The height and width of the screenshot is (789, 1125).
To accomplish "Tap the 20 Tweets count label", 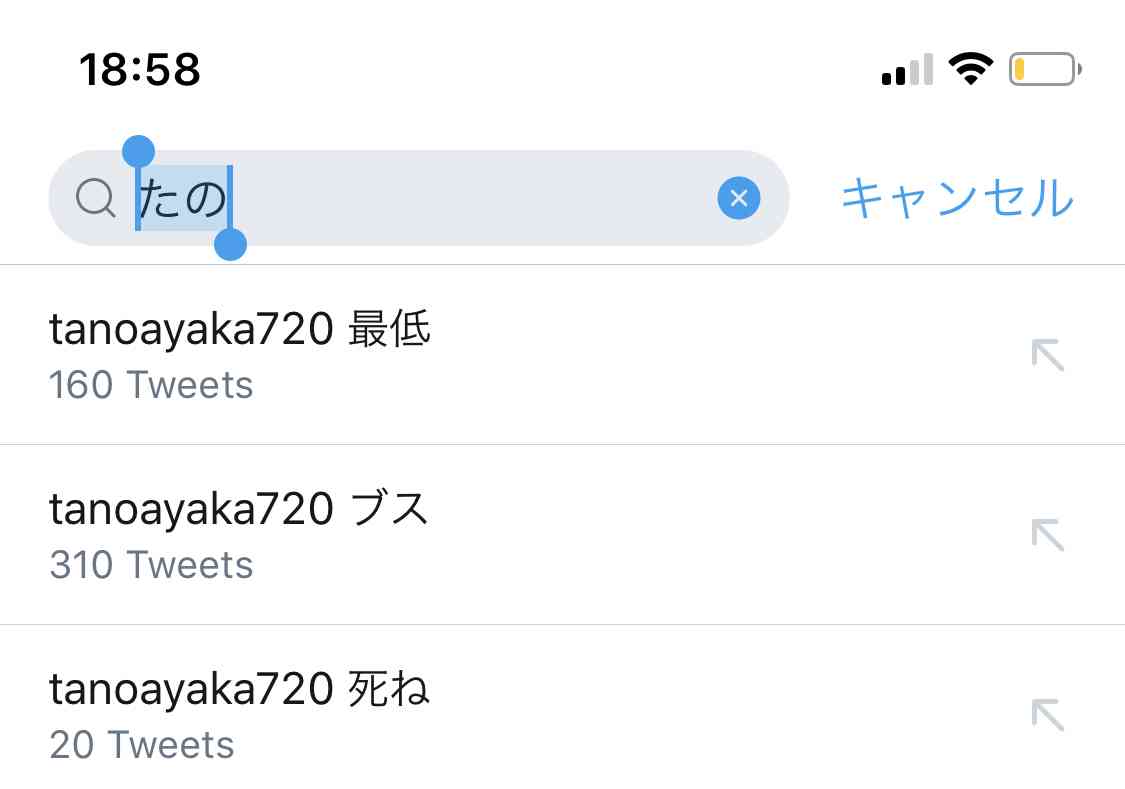I will click(x=142, y=745).
